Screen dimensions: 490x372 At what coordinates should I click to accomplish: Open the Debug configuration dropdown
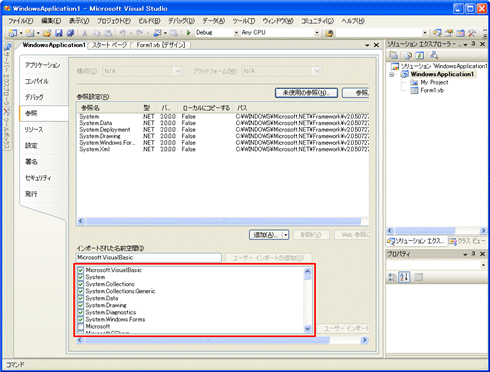click(236, 33)
